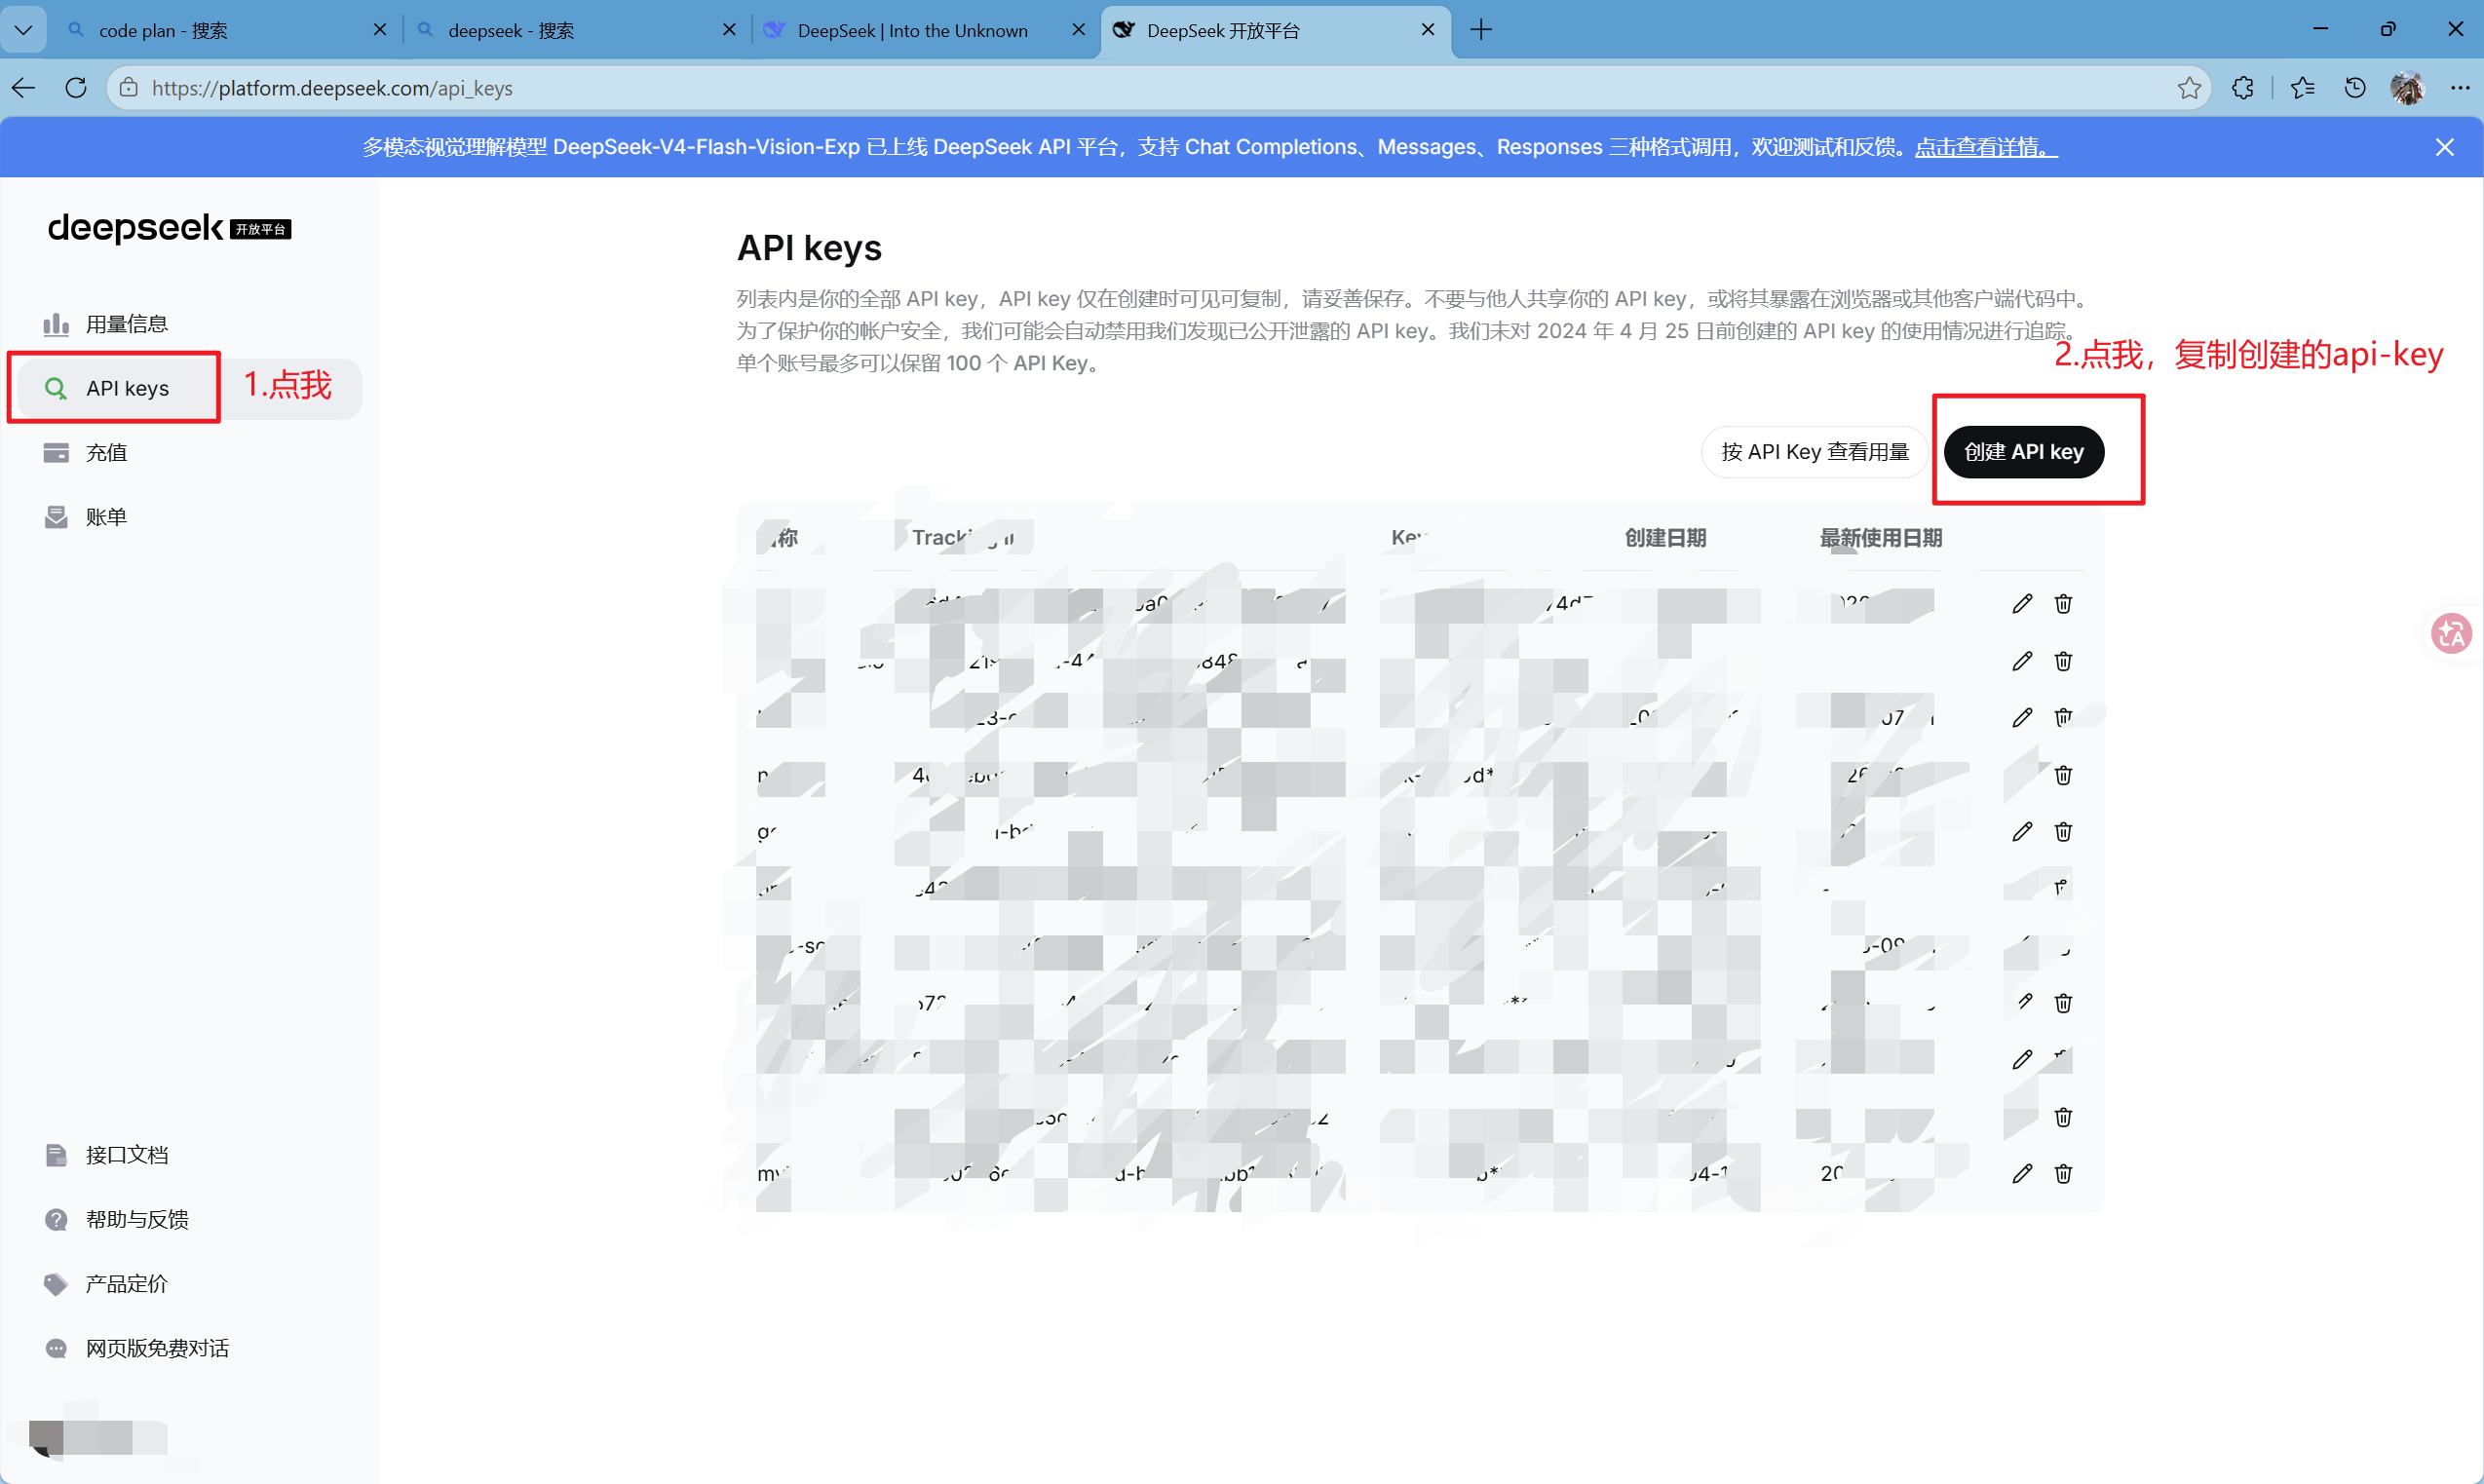View site information lock icon
The height and width of the screenshot is (1484, 2484).
pos(129,88)
